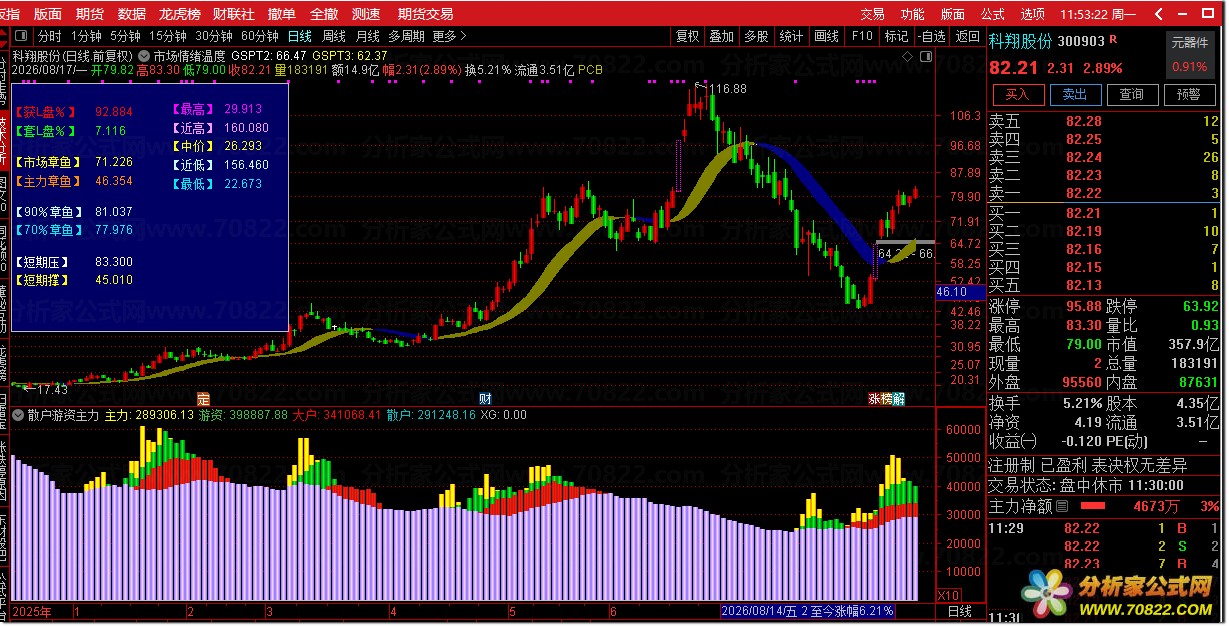Click the 查询 query button

(1132, 94)
